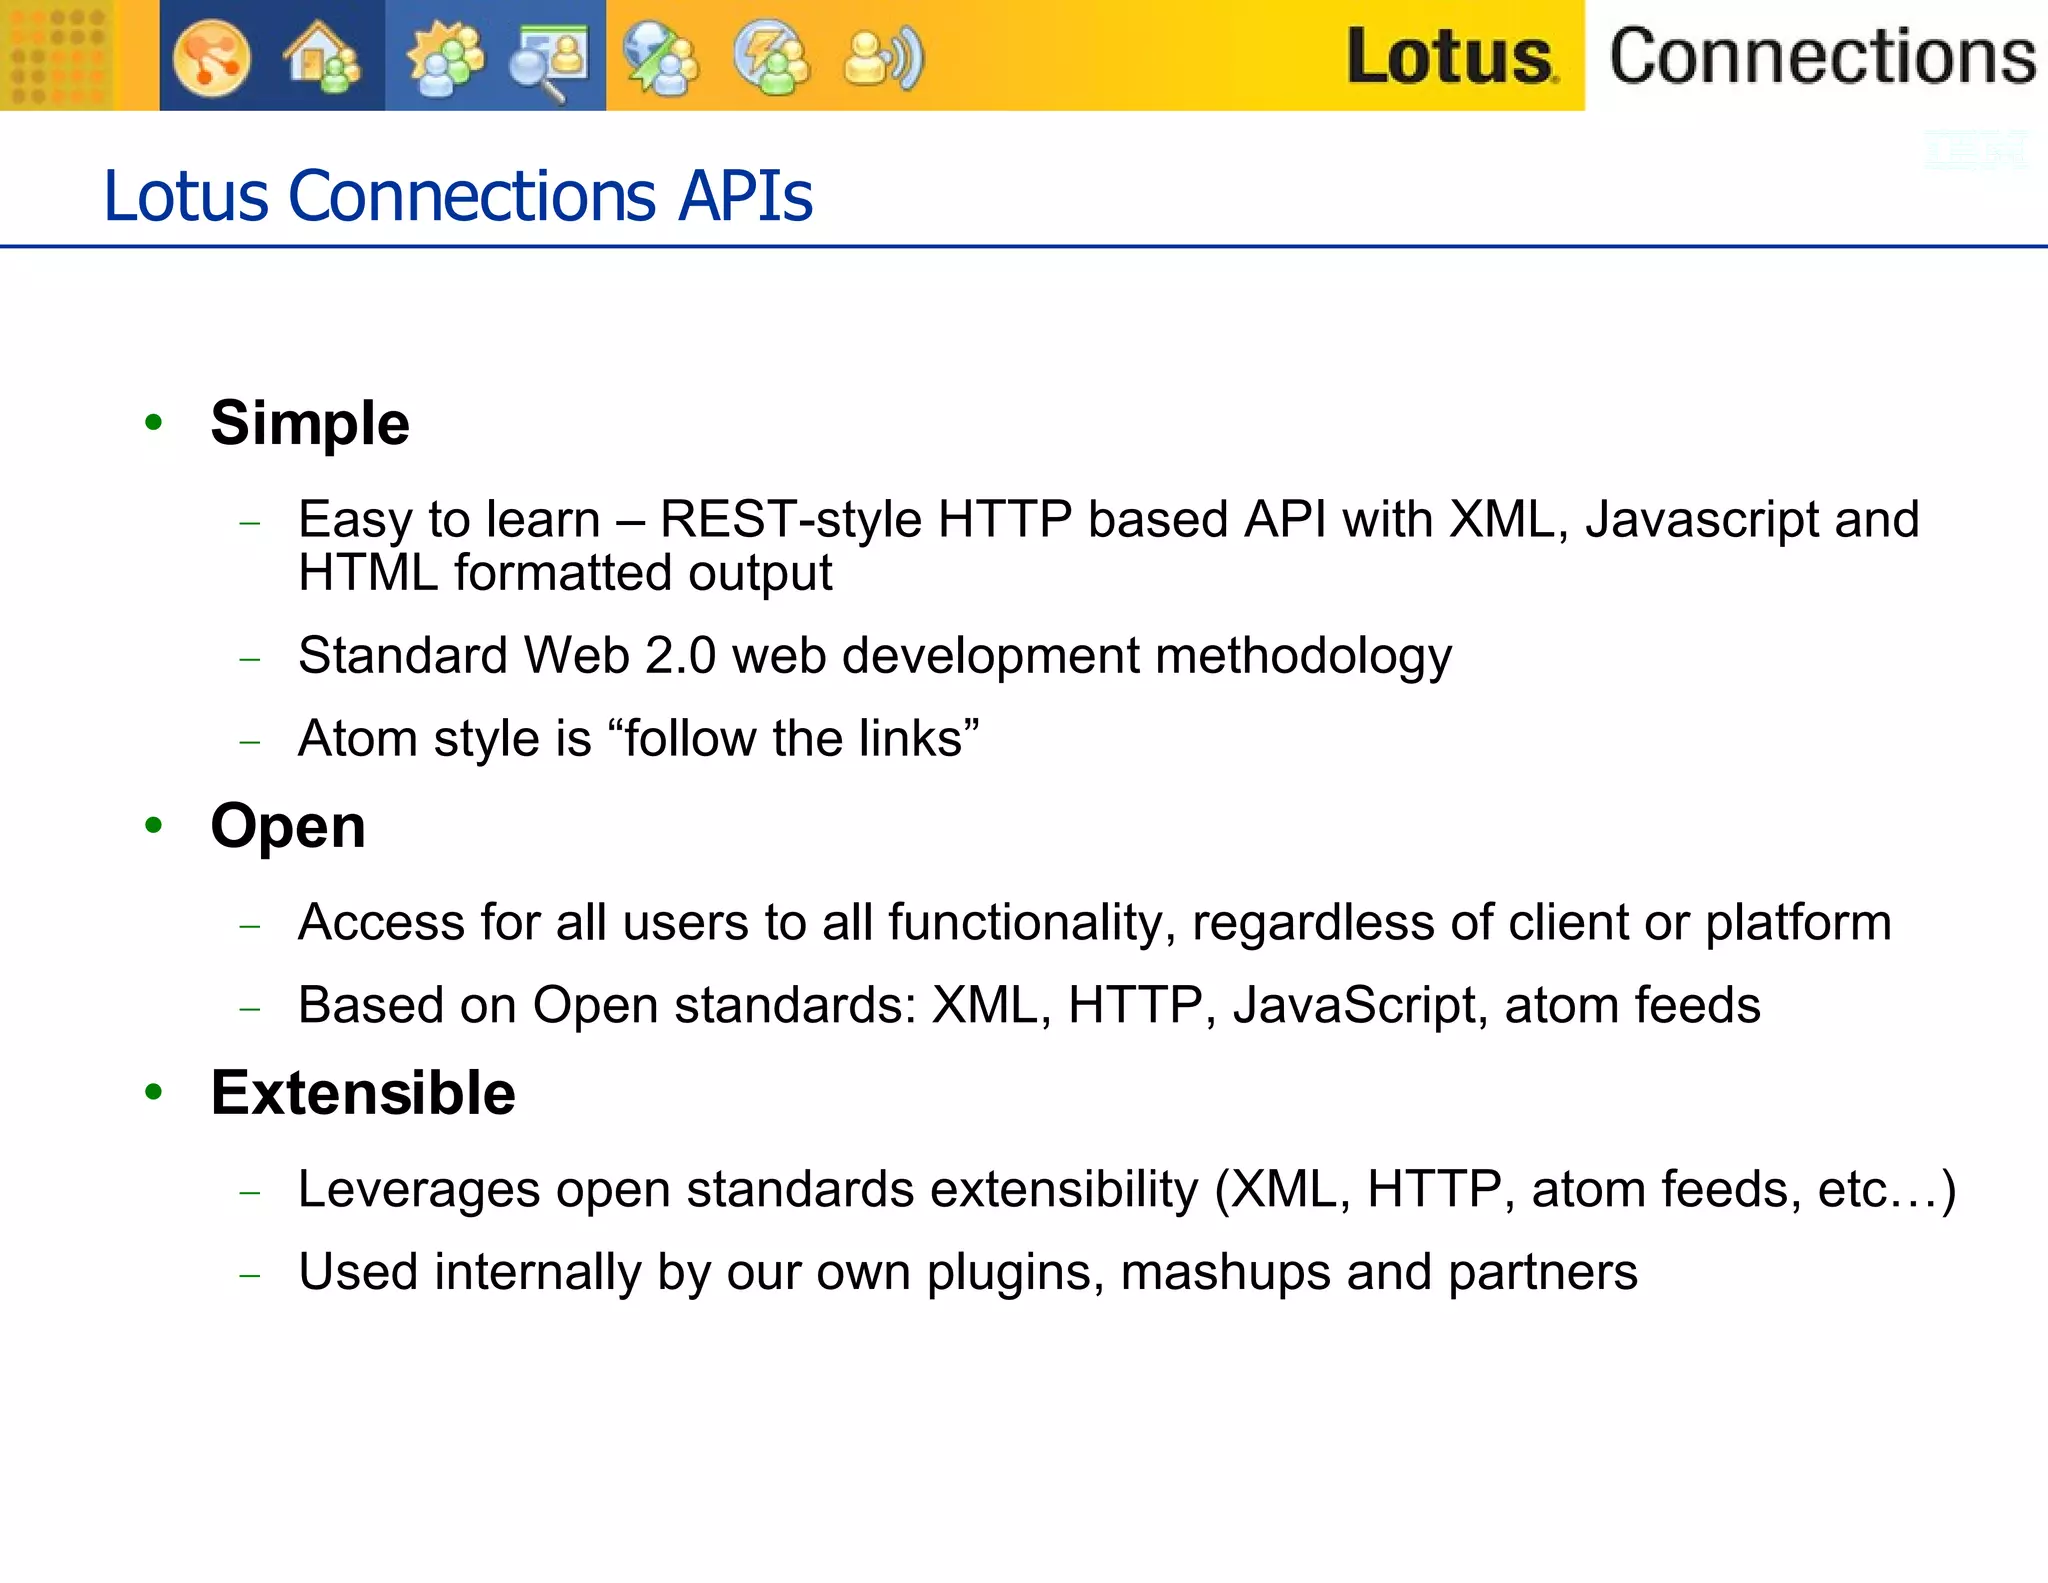Click the Leverages open standards extensibility line

coord(1127,1190)
